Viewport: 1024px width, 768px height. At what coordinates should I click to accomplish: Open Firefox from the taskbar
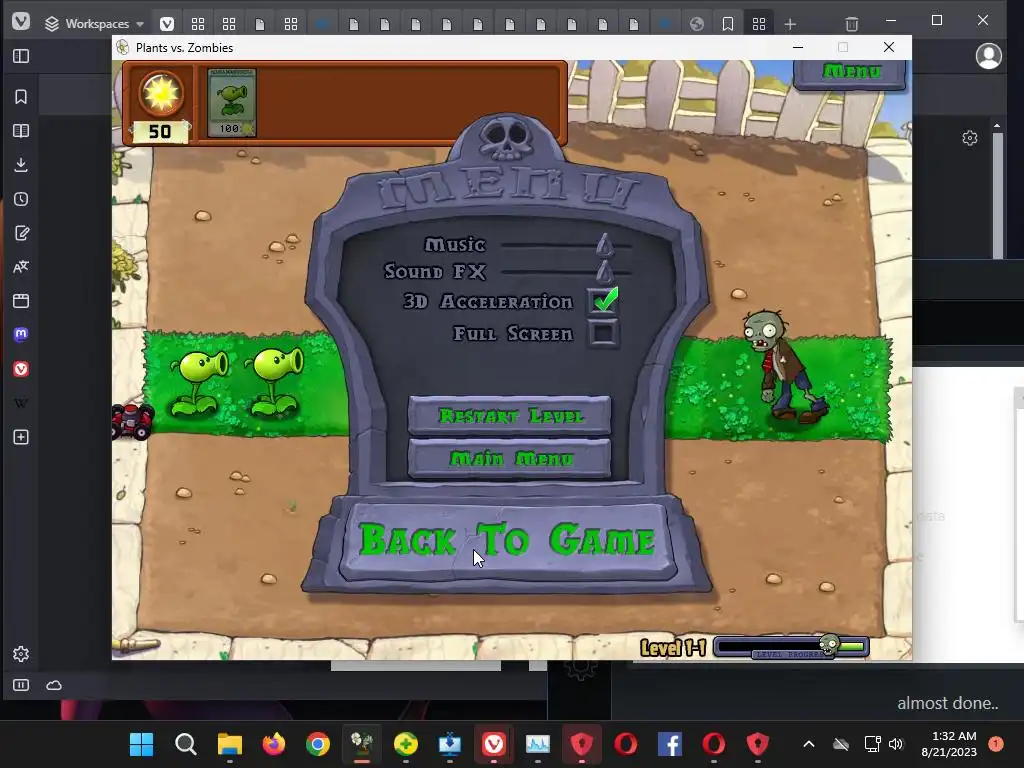(x=274, y=744)
